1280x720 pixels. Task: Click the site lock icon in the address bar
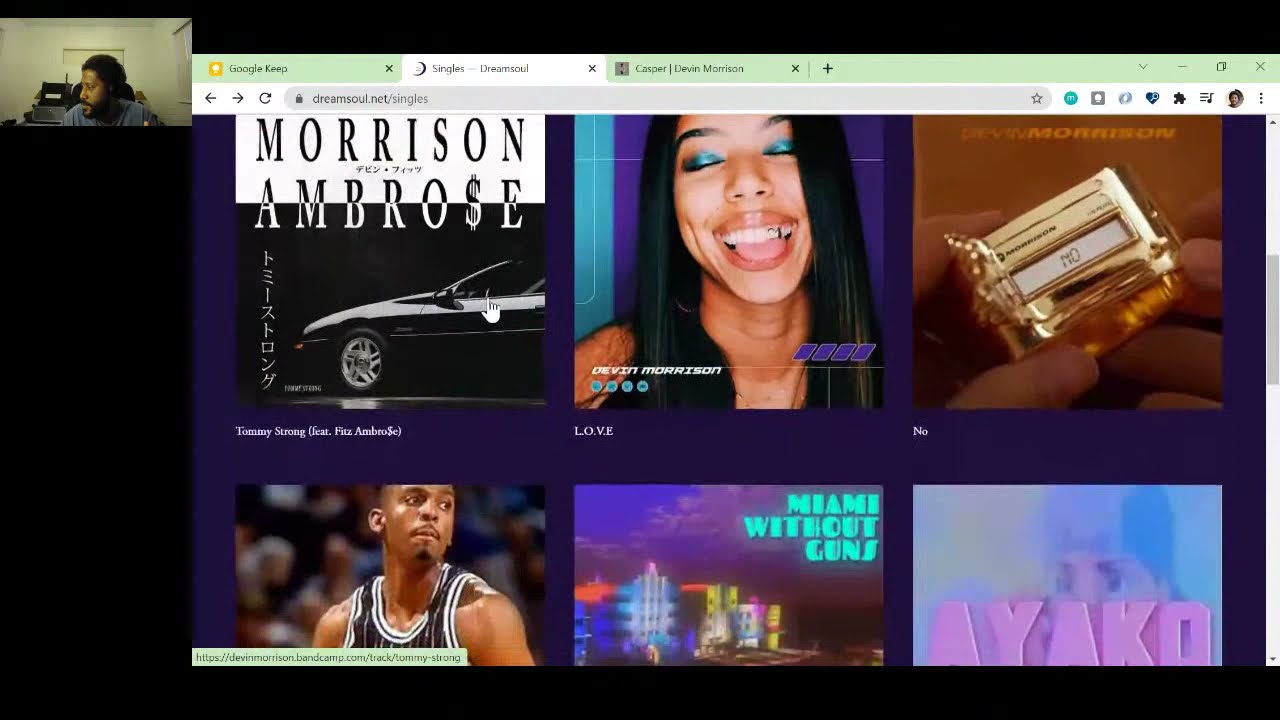point(298,98)
